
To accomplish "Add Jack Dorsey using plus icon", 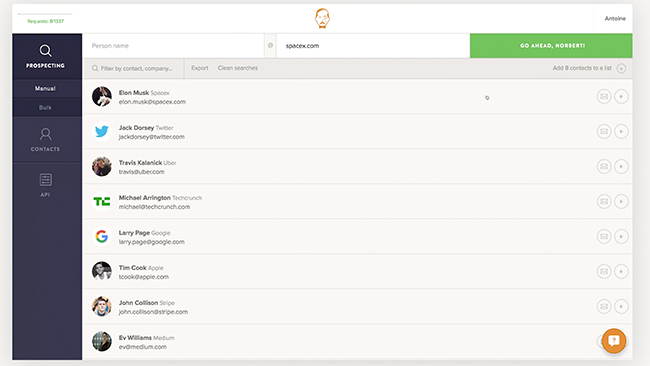I will click(x=621, y=131).
